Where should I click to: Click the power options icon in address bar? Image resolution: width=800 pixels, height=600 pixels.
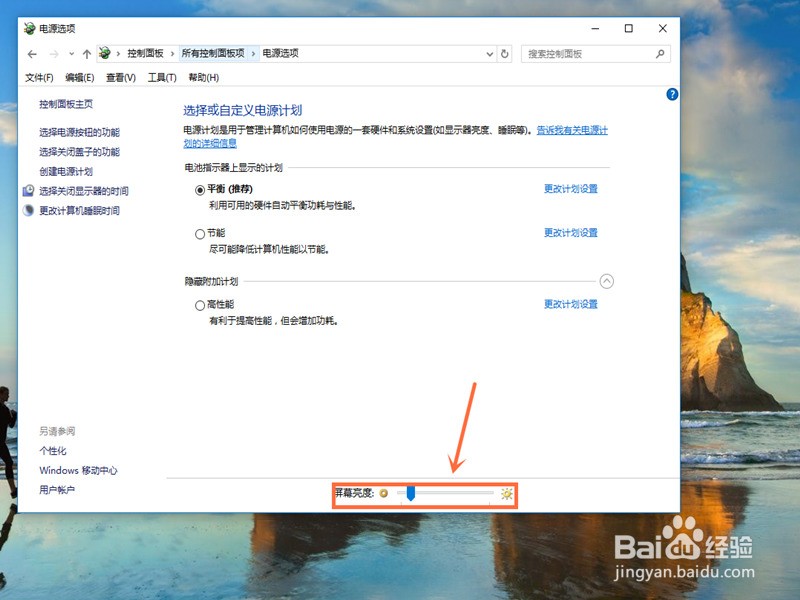[104, 54]
